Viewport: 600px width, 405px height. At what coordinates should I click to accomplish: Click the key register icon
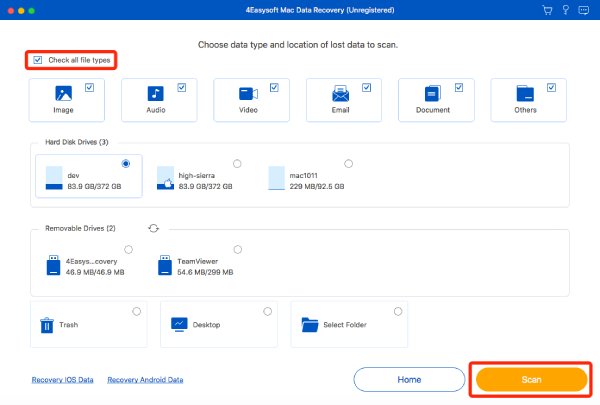point(566,10)
